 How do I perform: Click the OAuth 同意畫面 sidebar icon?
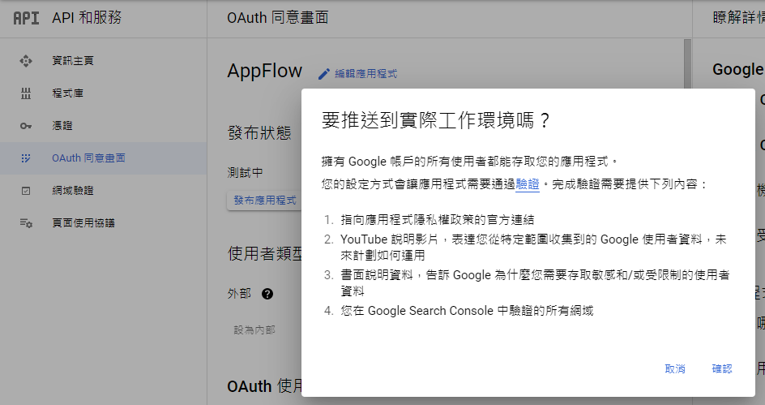pyautogui.click(x=26, y=158)
